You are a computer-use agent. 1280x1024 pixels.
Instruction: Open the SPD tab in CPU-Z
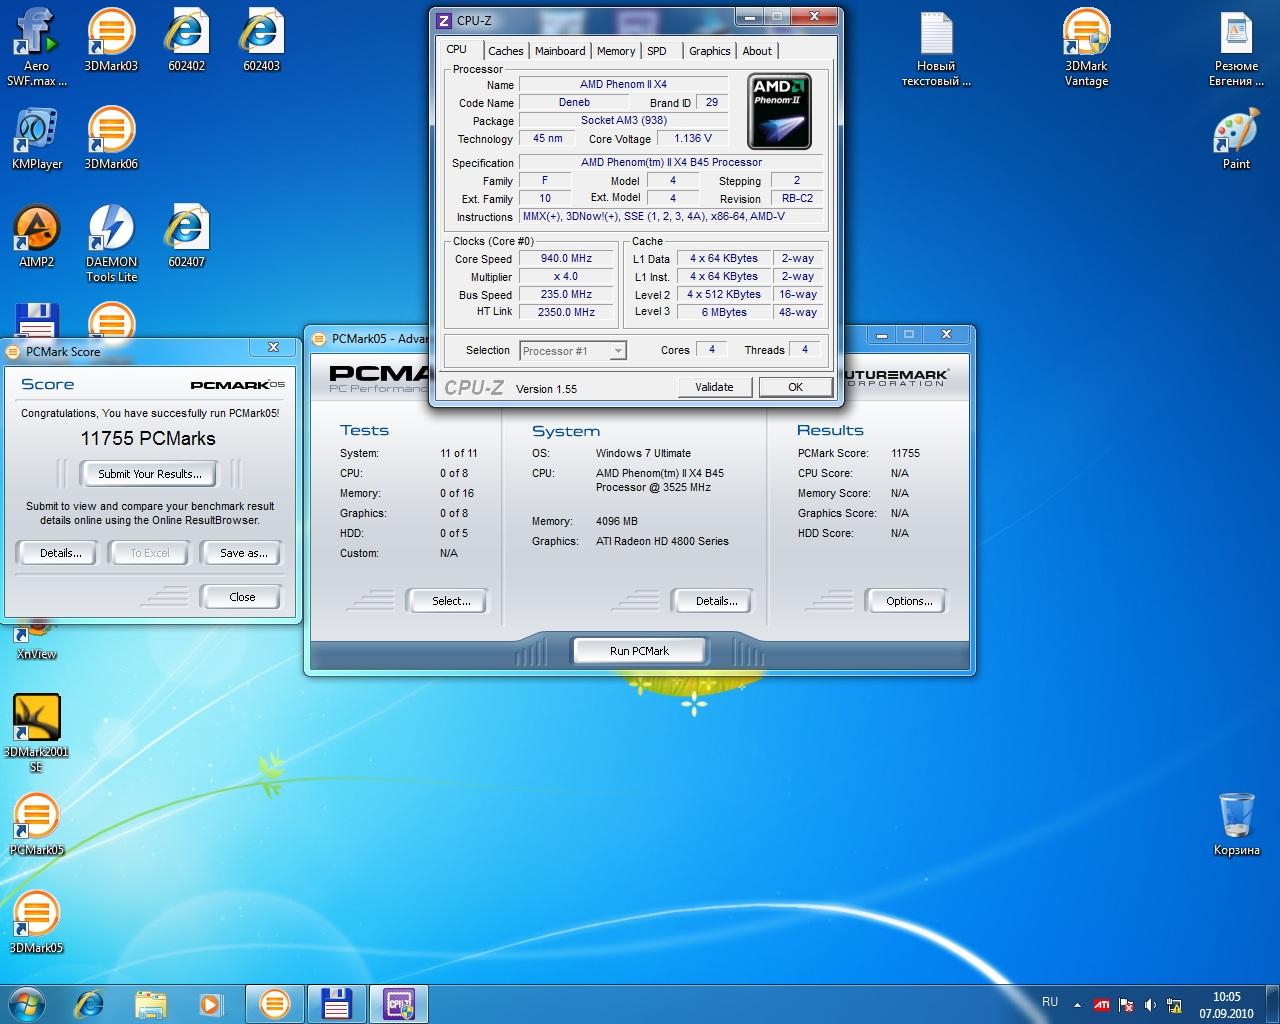click(657, 51)
